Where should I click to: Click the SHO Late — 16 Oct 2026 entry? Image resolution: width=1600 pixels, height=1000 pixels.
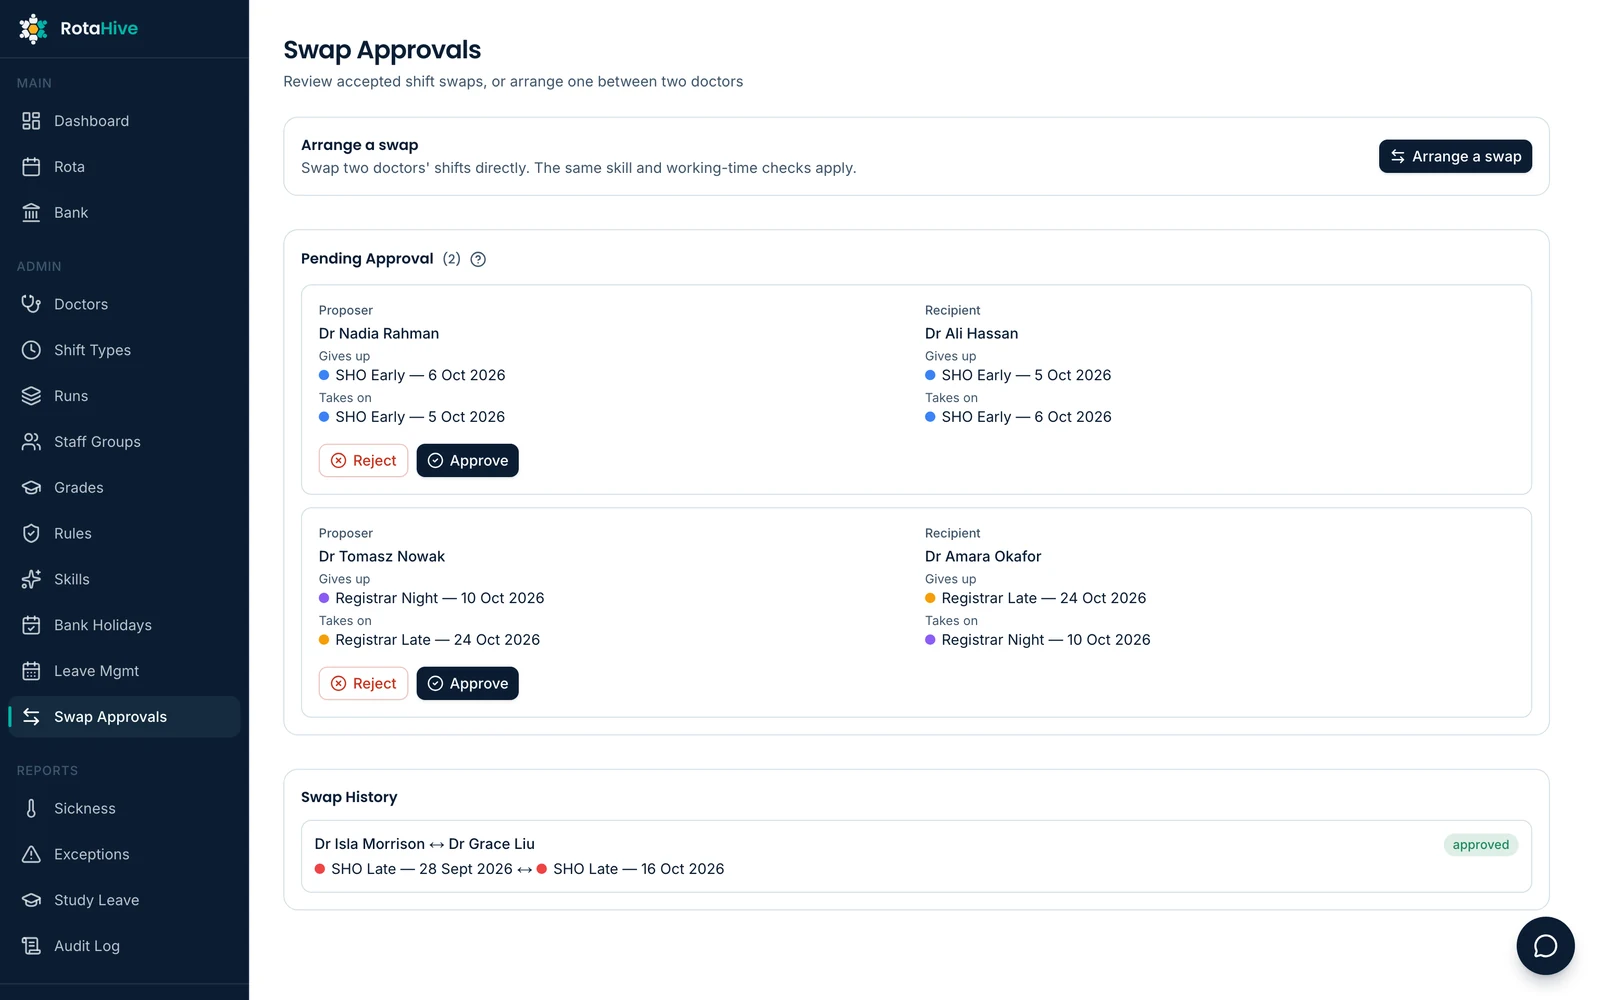point(630,869)
